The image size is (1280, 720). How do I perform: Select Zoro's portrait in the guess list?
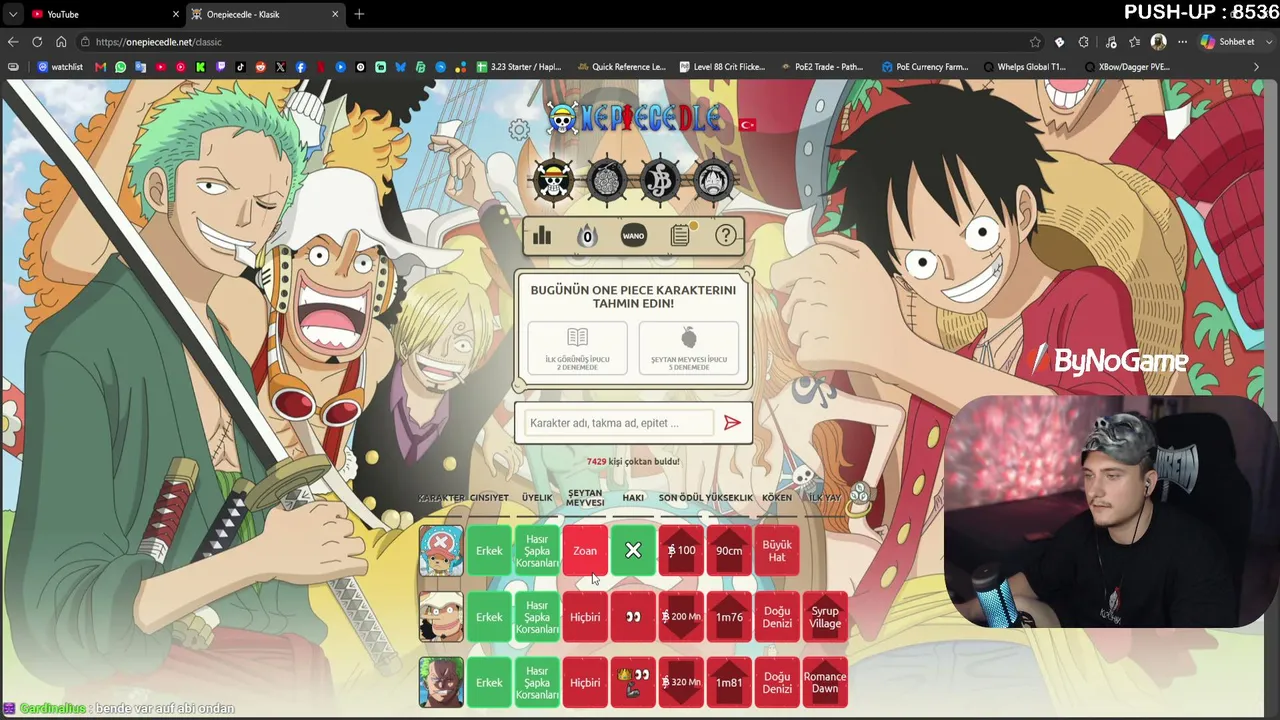441,683
